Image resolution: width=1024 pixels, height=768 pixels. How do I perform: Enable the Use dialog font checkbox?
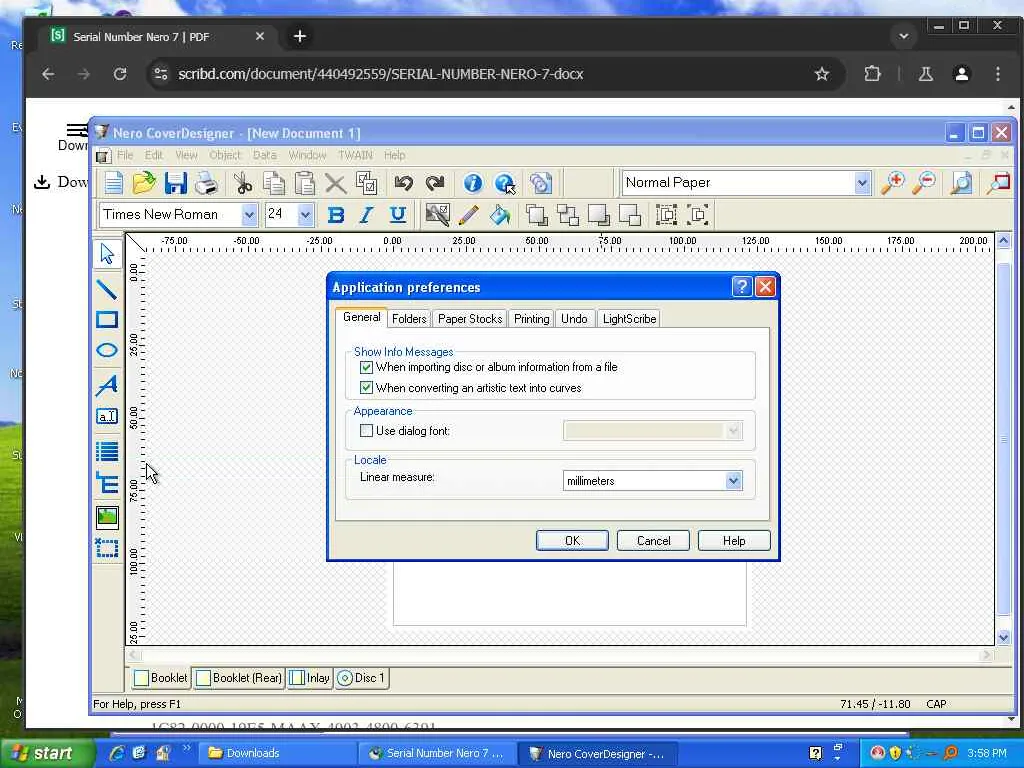click(x=366, y=431)
